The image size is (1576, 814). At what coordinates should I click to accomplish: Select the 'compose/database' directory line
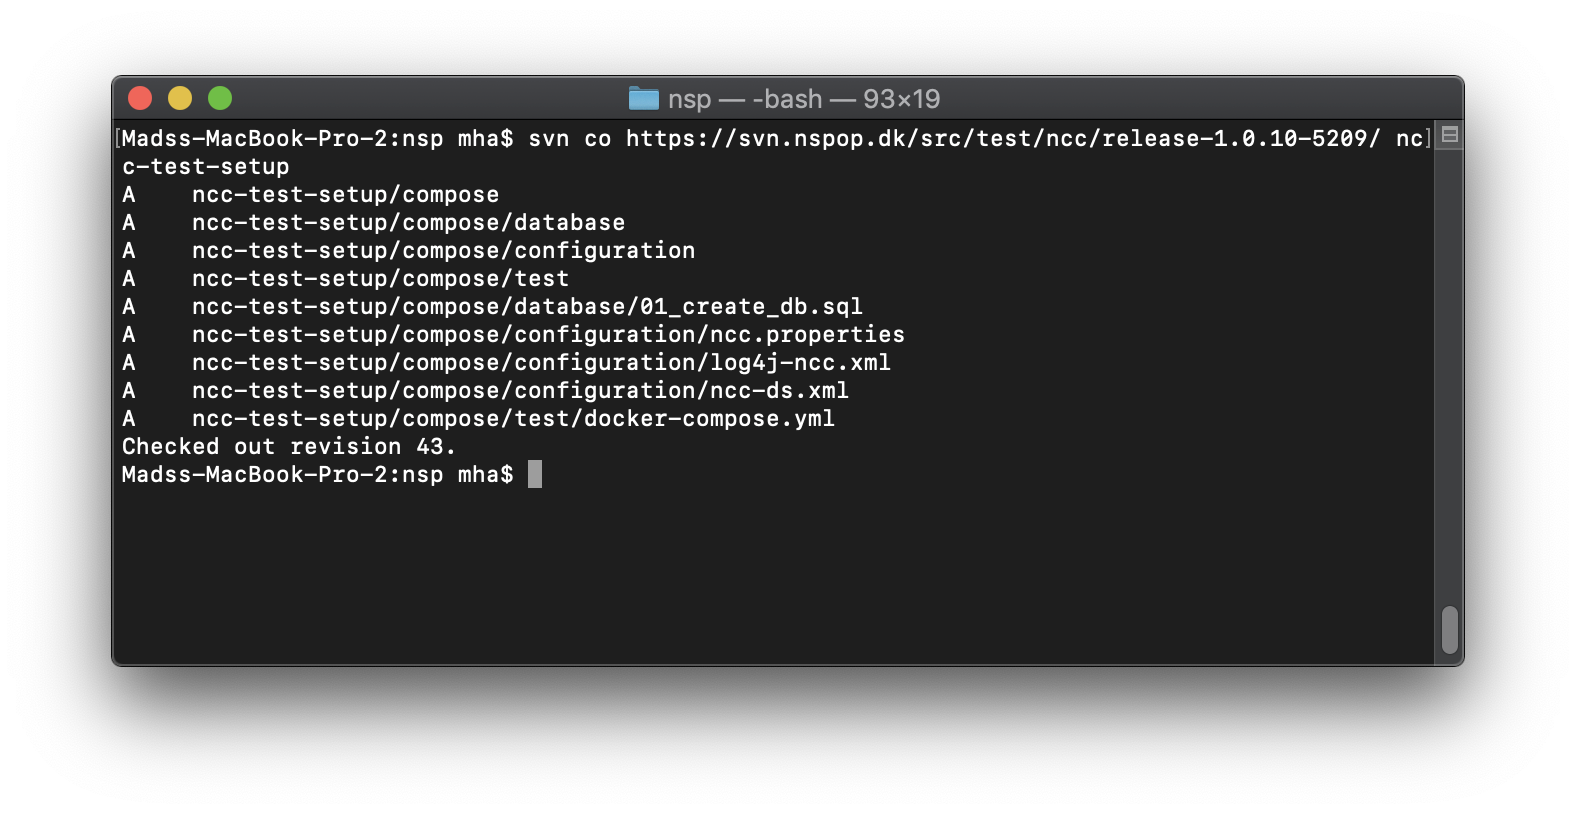408,223
